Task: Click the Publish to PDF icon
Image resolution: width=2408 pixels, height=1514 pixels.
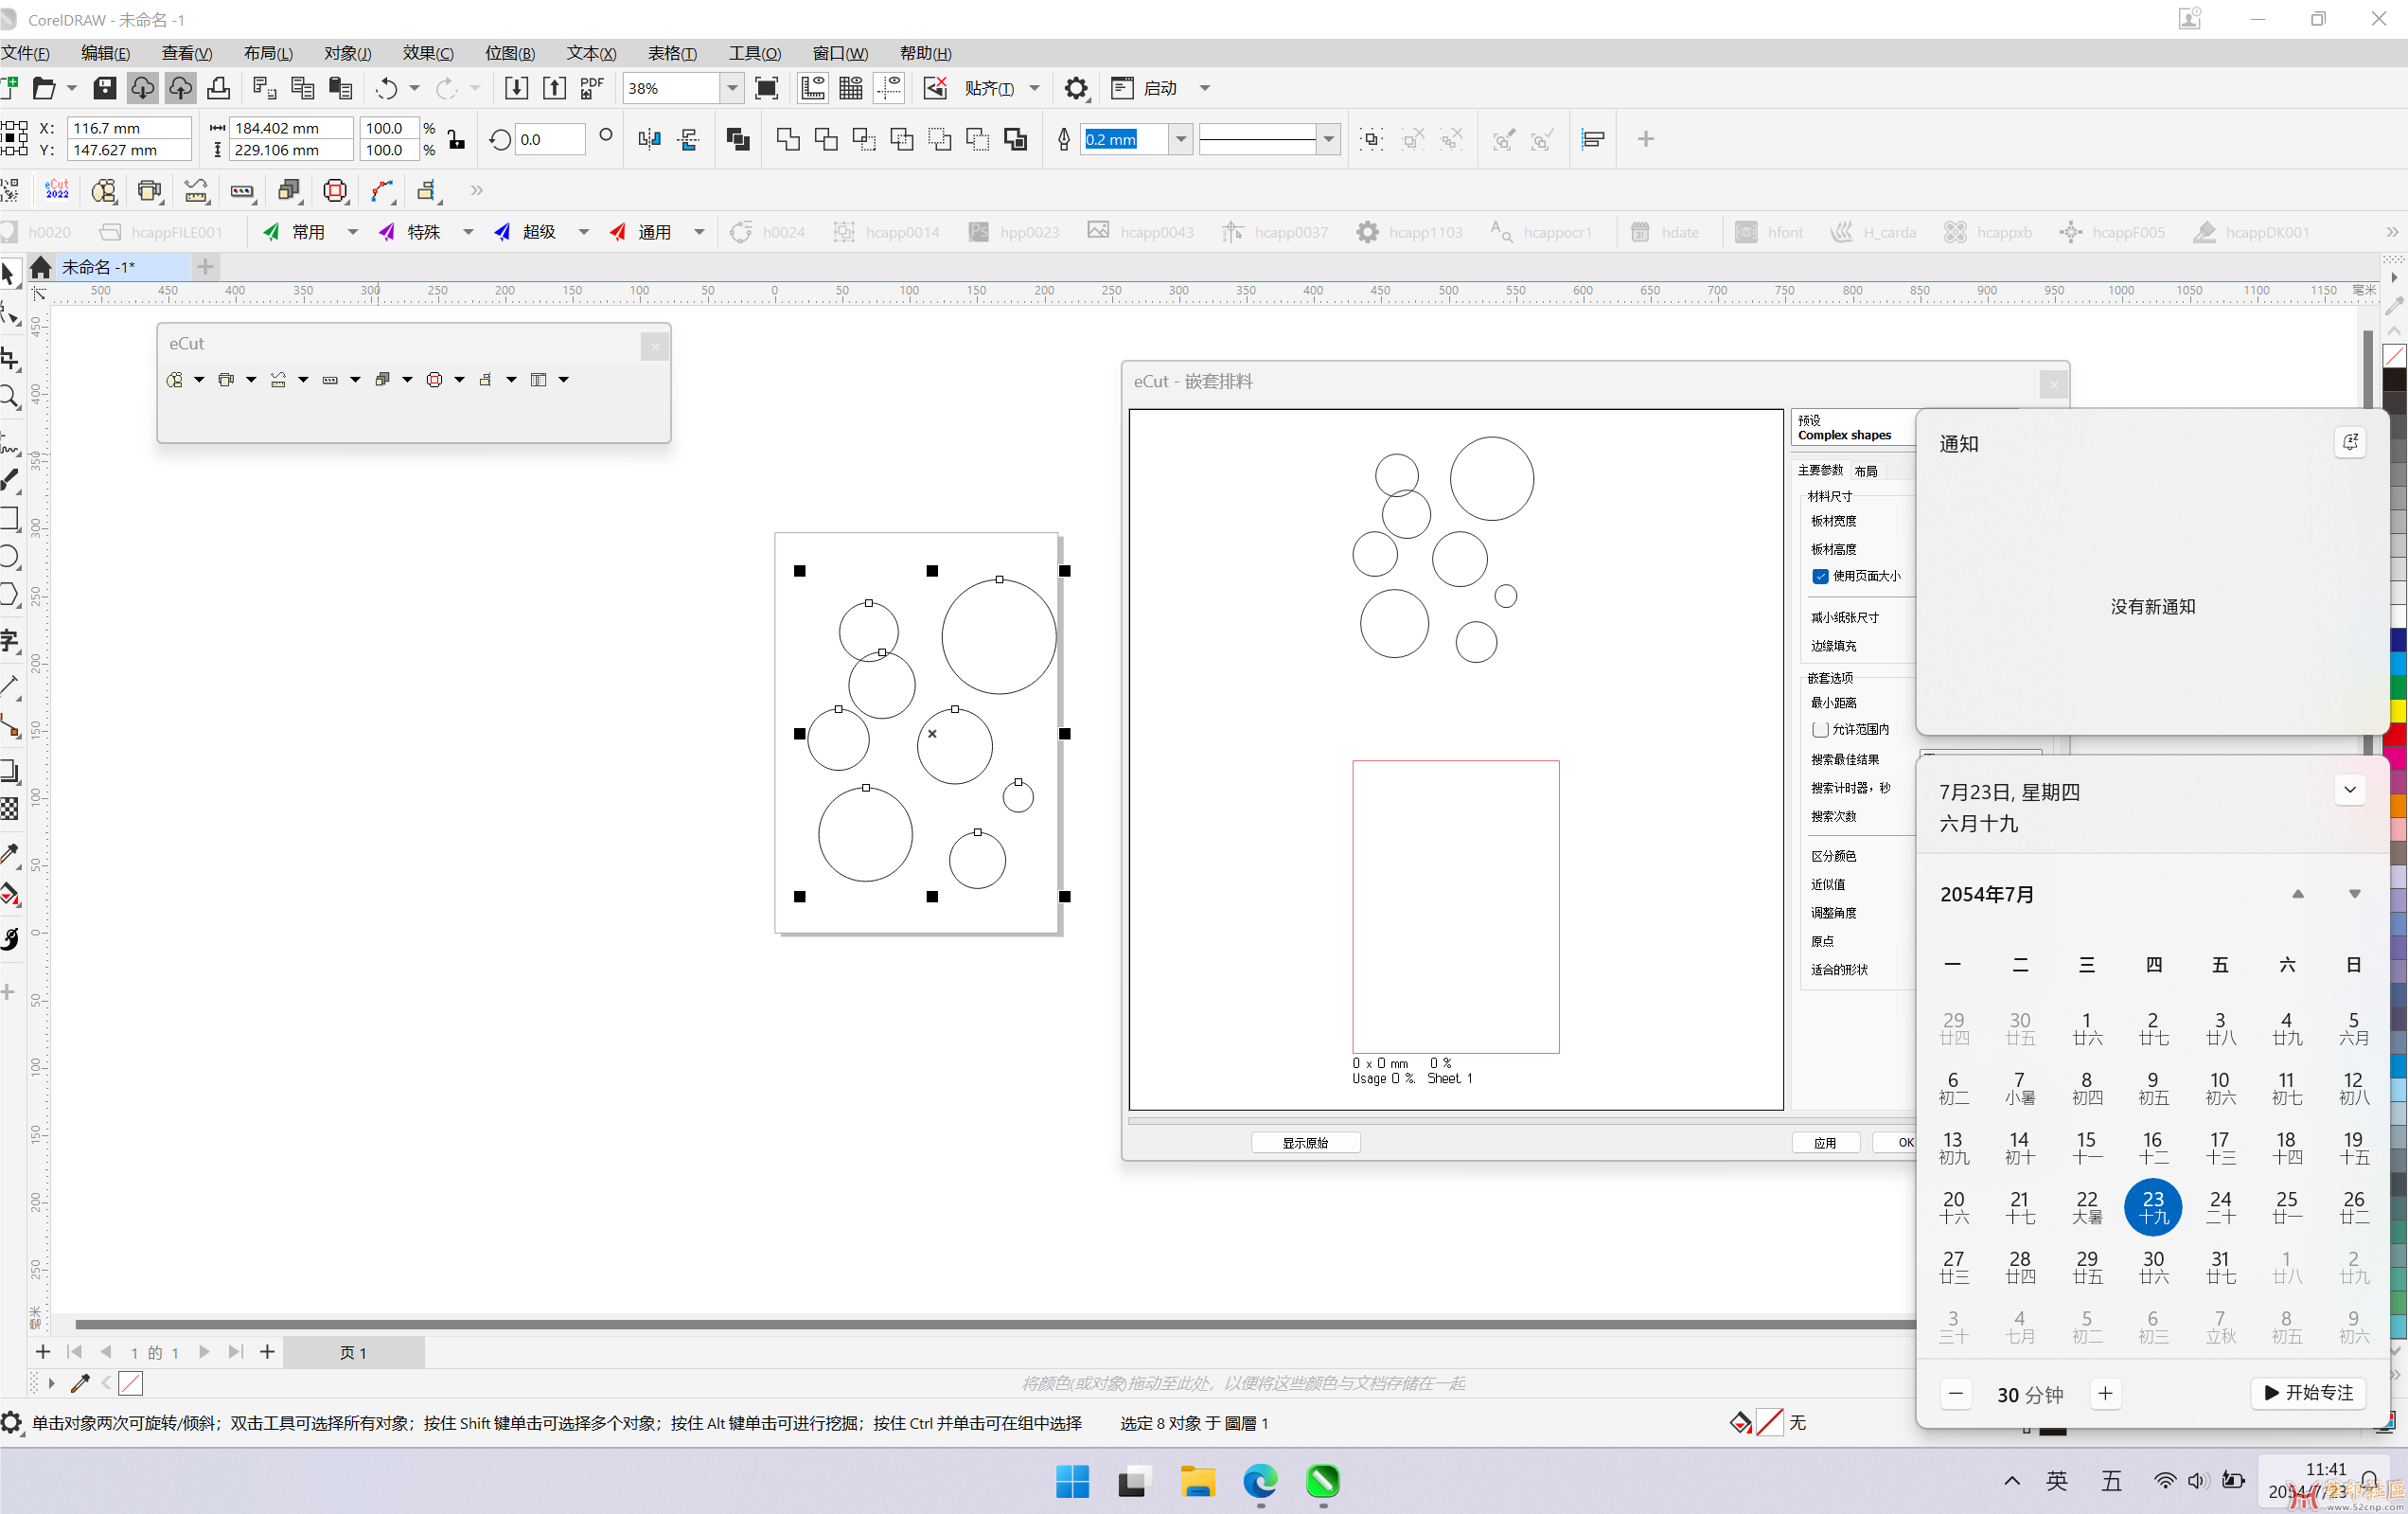Action: (x=592, y=88)
